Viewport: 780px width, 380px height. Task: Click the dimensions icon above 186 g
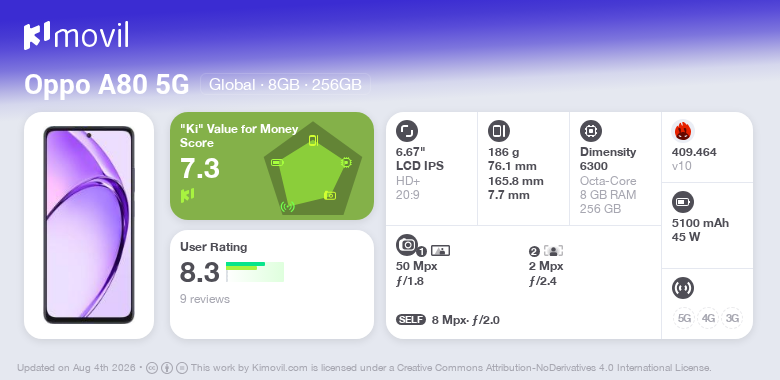click(498, 131)
